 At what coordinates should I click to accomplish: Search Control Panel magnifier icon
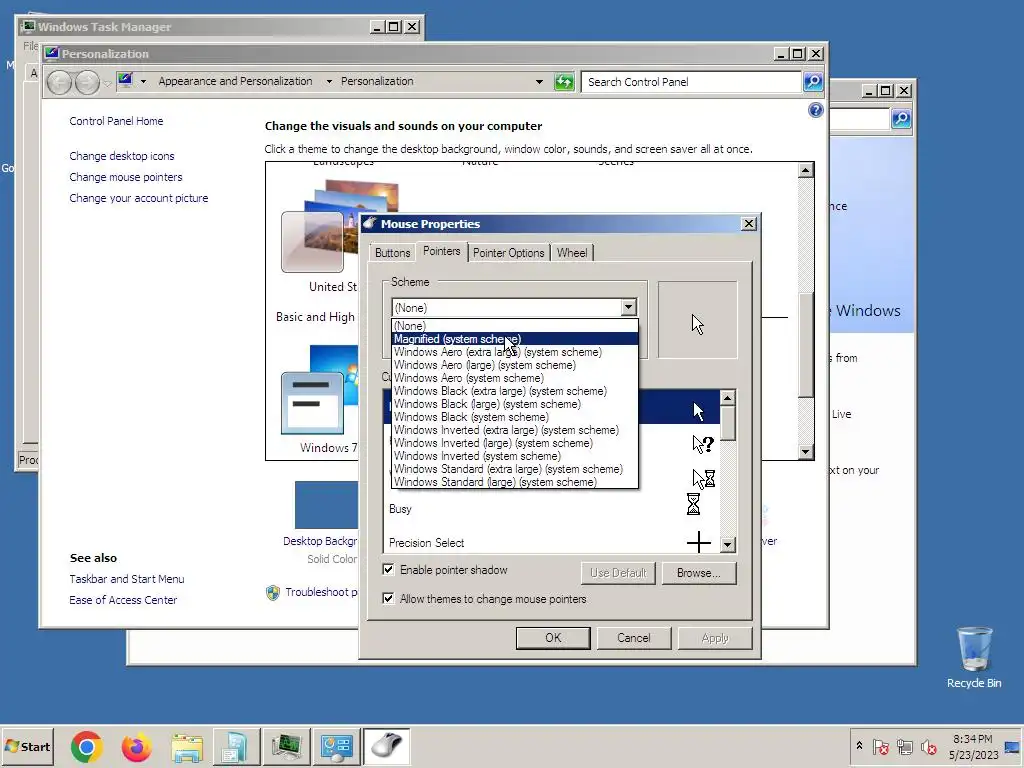813,82
